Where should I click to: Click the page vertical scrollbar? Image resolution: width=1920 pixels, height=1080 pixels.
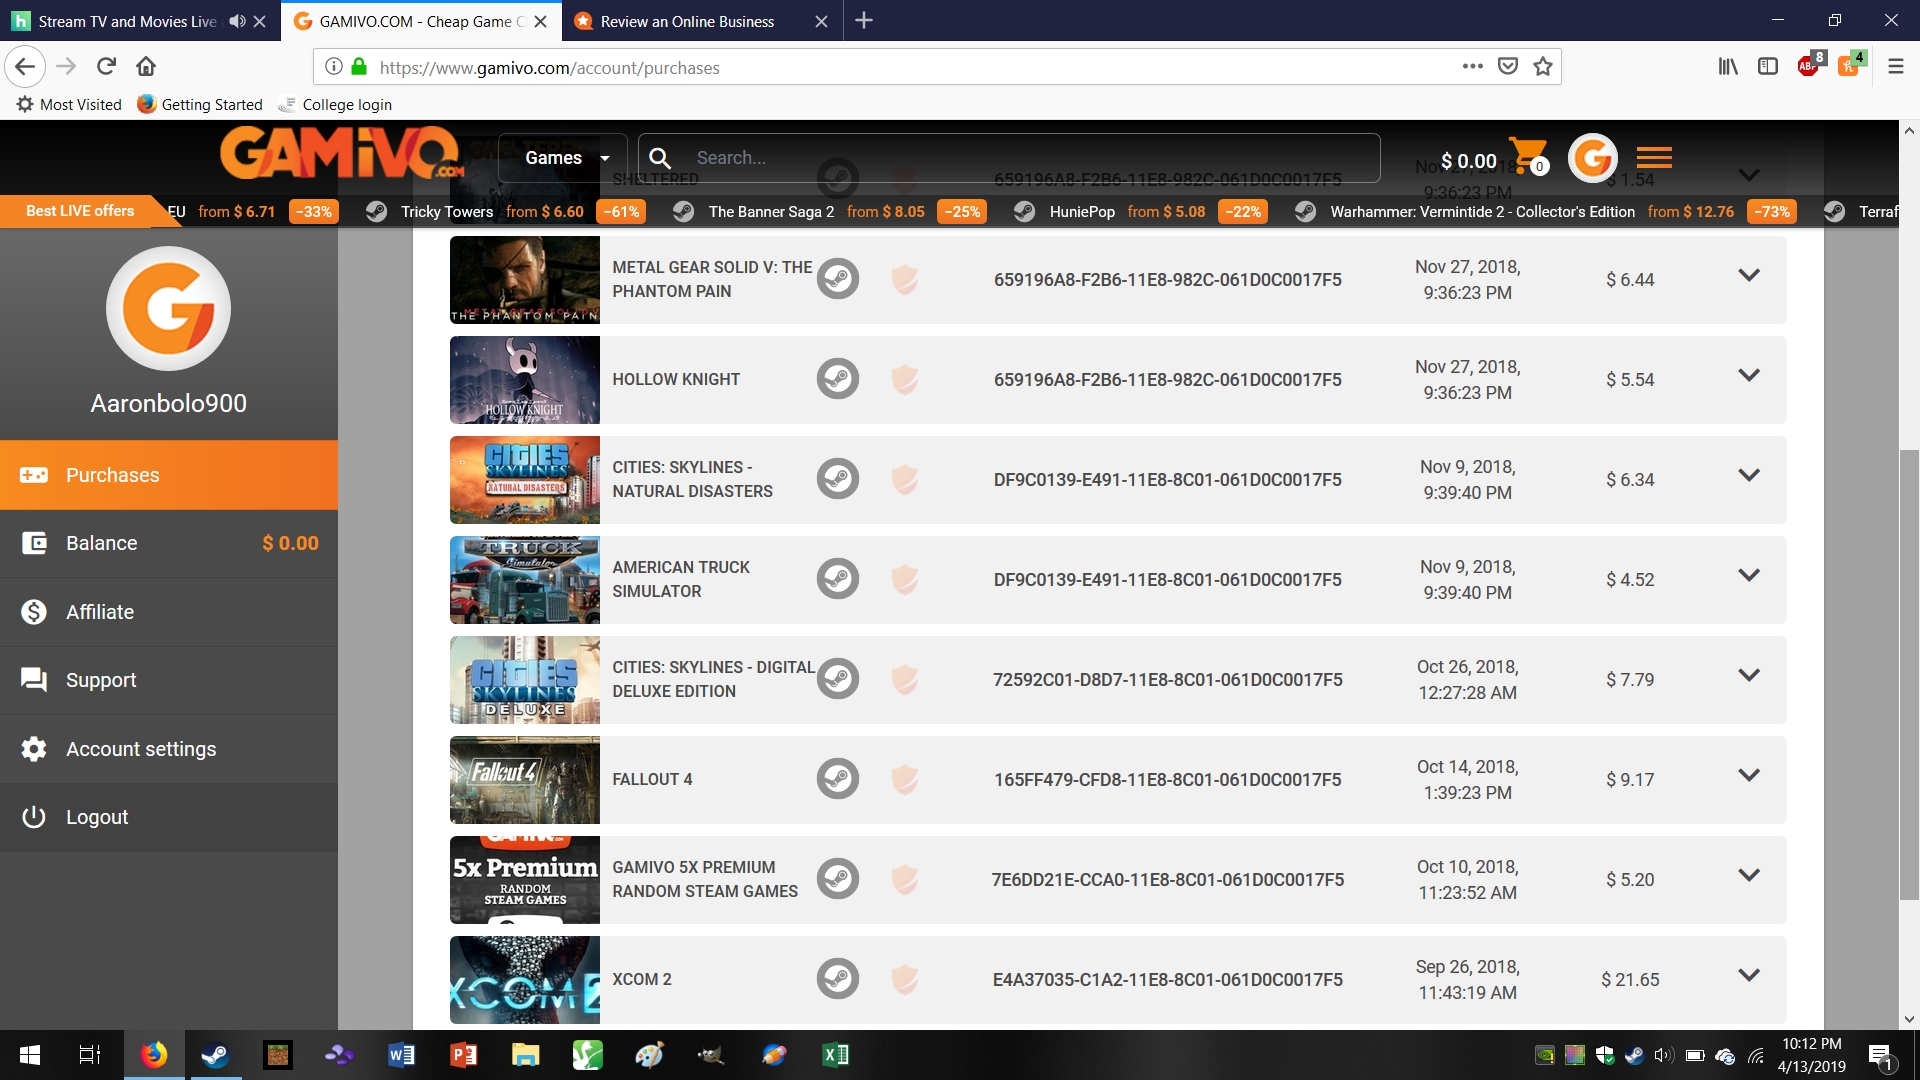[x=1909, y=675]
